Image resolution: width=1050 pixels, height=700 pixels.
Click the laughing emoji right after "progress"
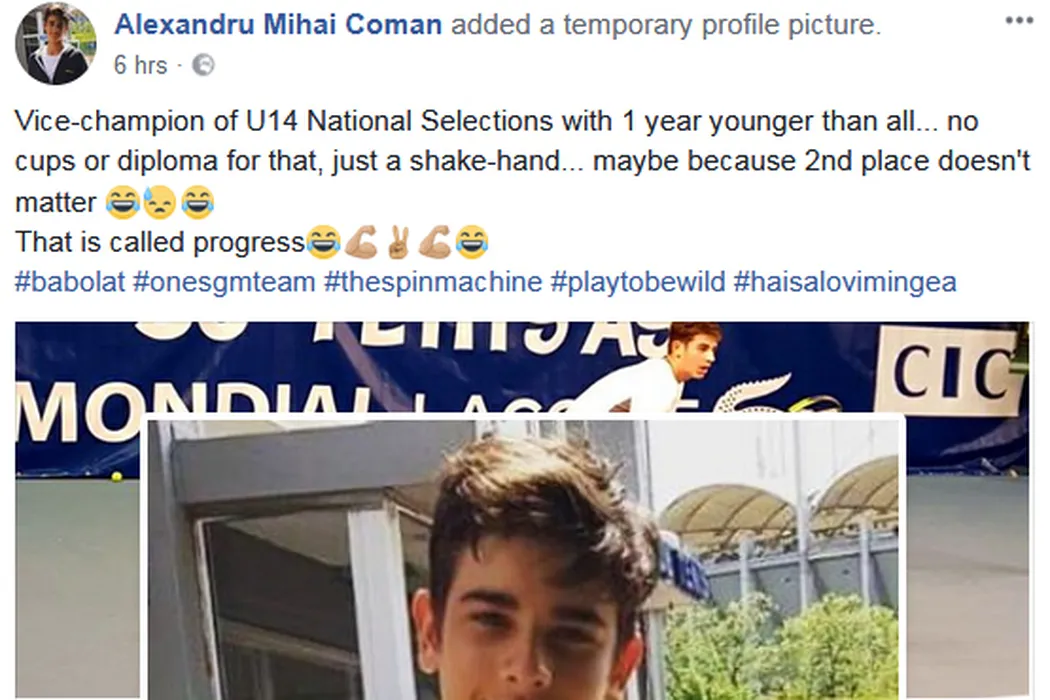tap(323, 243)
